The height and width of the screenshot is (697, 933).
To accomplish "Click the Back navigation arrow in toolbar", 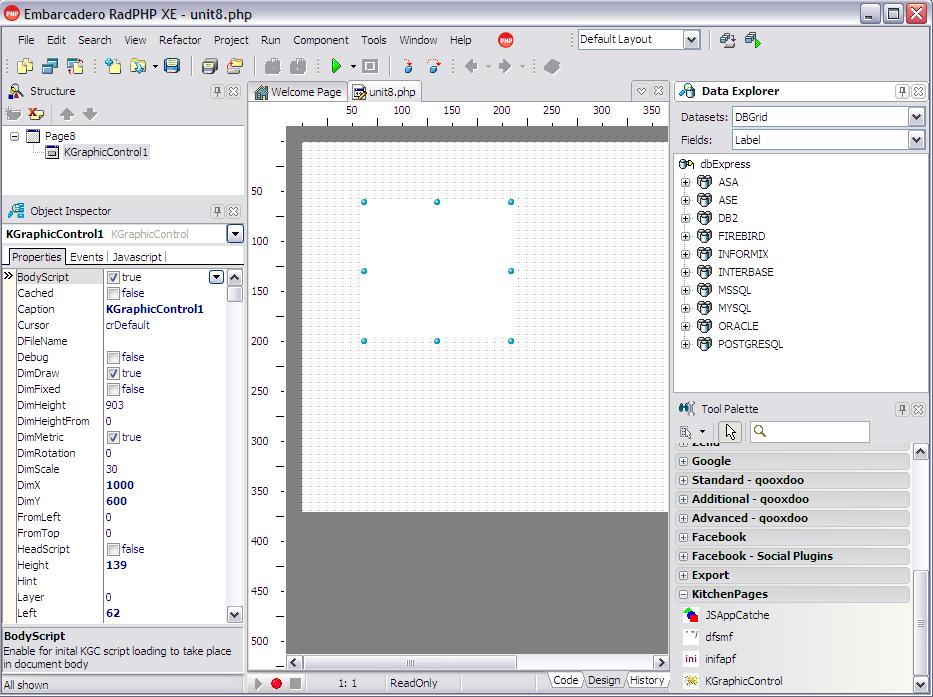I will [x=471, y=66].
